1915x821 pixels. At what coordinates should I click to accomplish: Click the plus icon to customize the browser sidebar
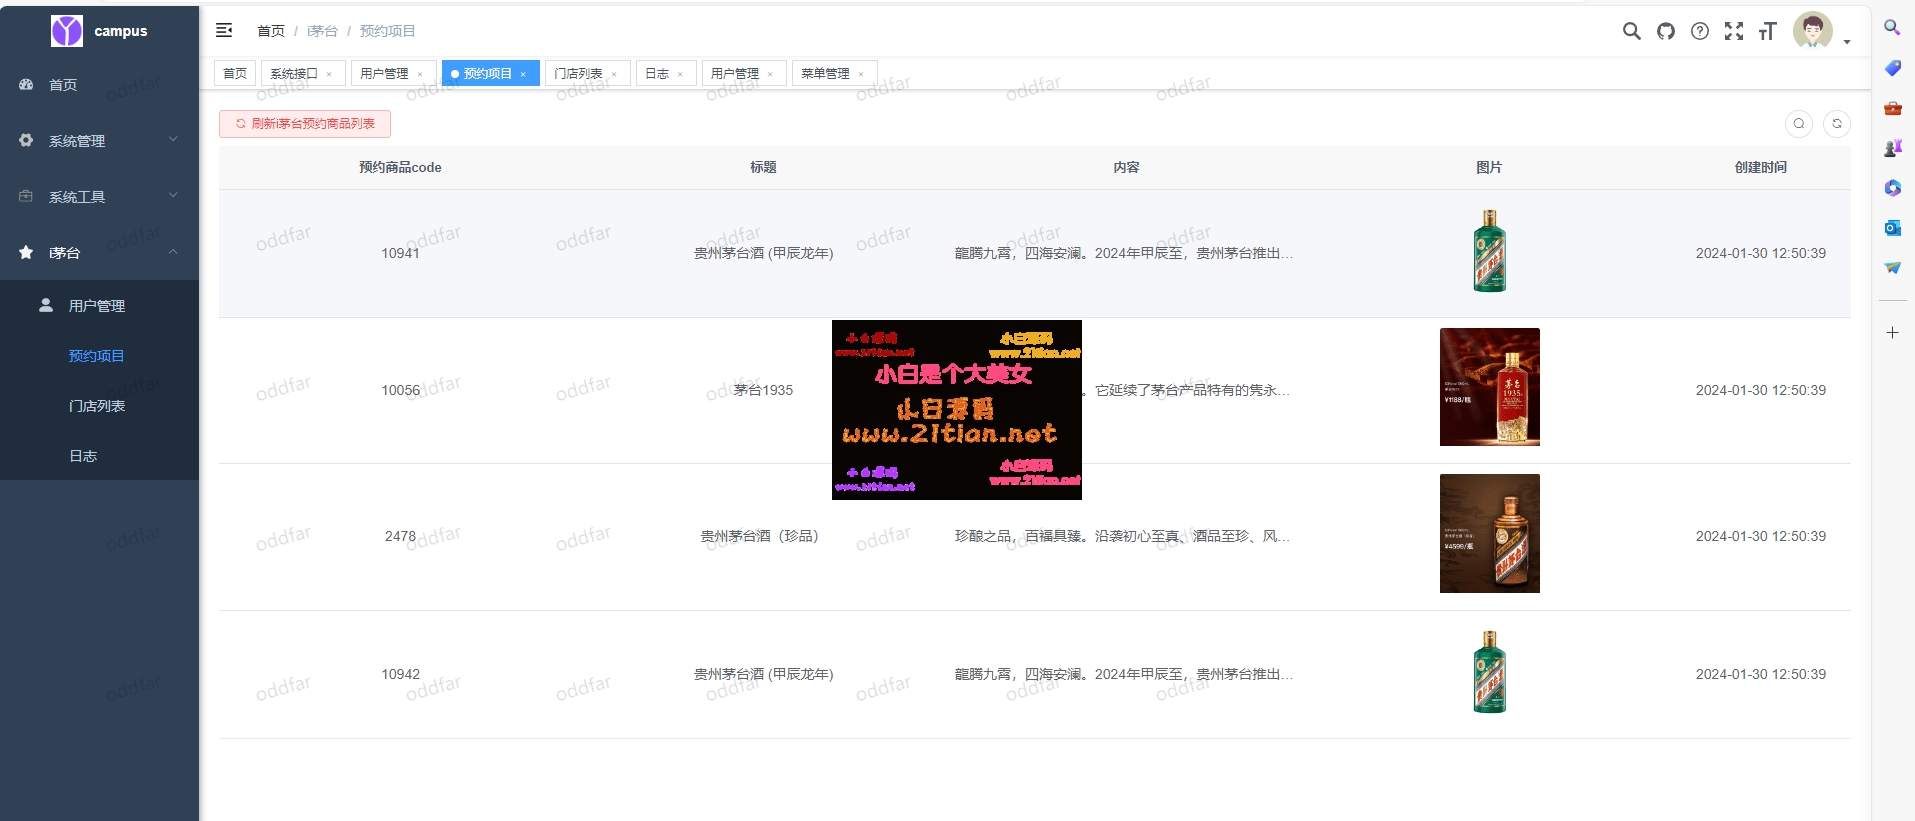coord(1892,332)
